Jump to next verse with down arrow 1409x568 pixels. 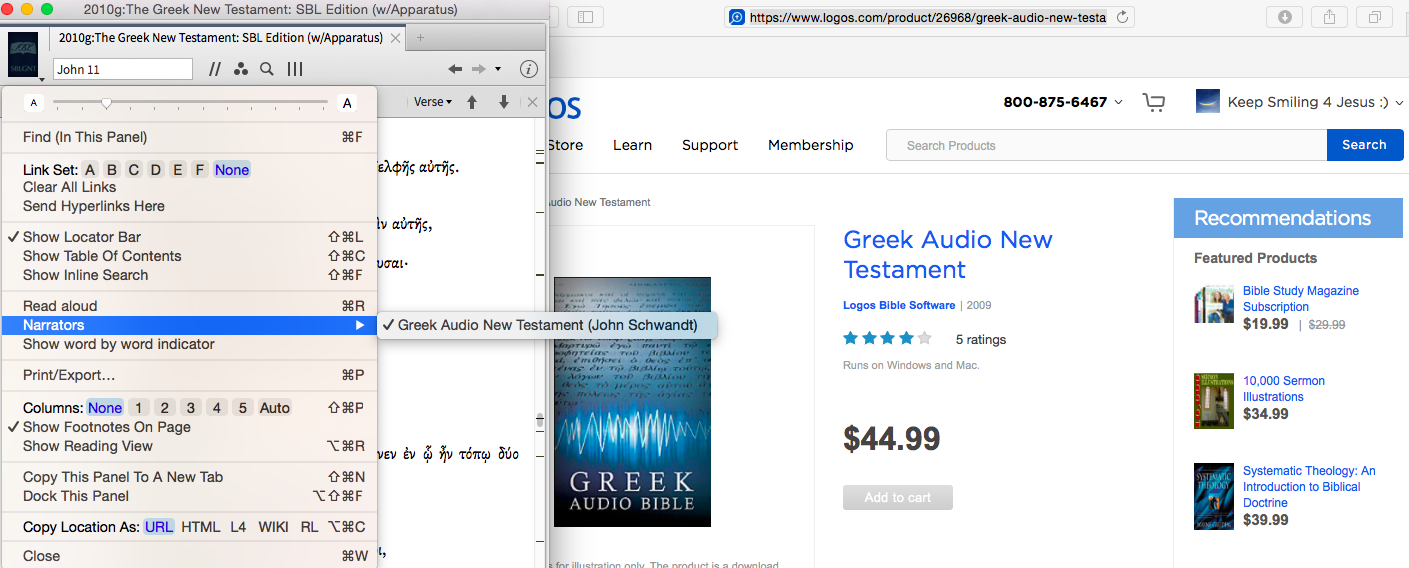(504, 102)
